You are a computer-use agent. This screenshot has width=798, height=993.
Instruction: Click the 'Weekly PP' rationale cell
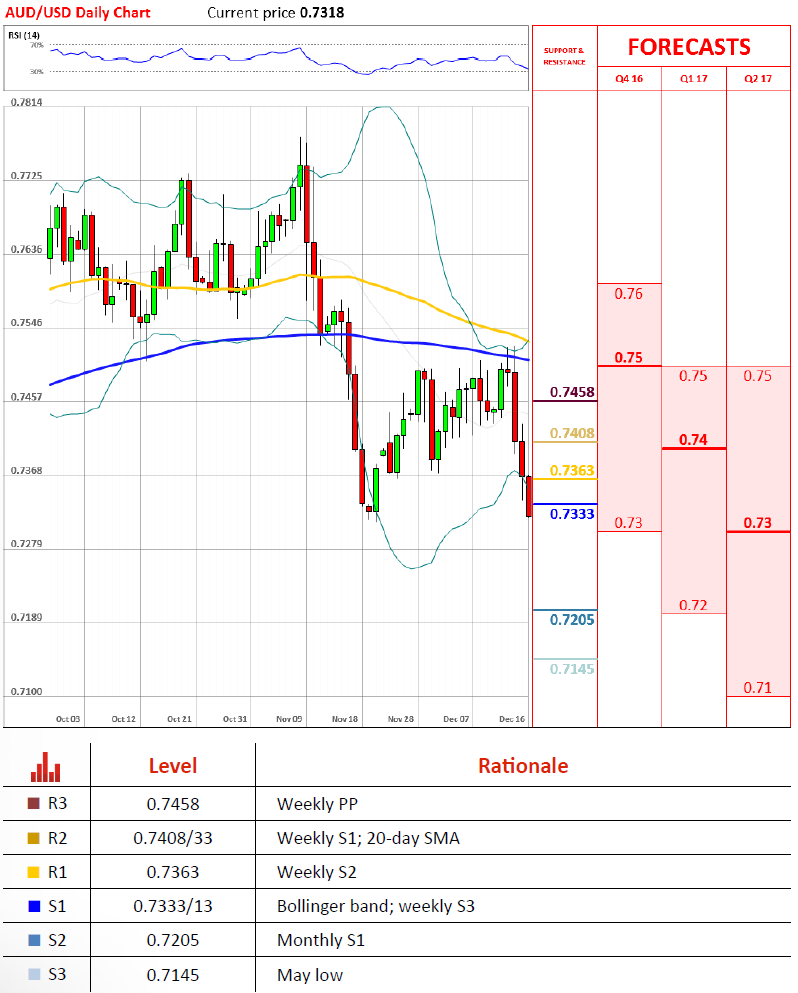[x=317, y=804]
